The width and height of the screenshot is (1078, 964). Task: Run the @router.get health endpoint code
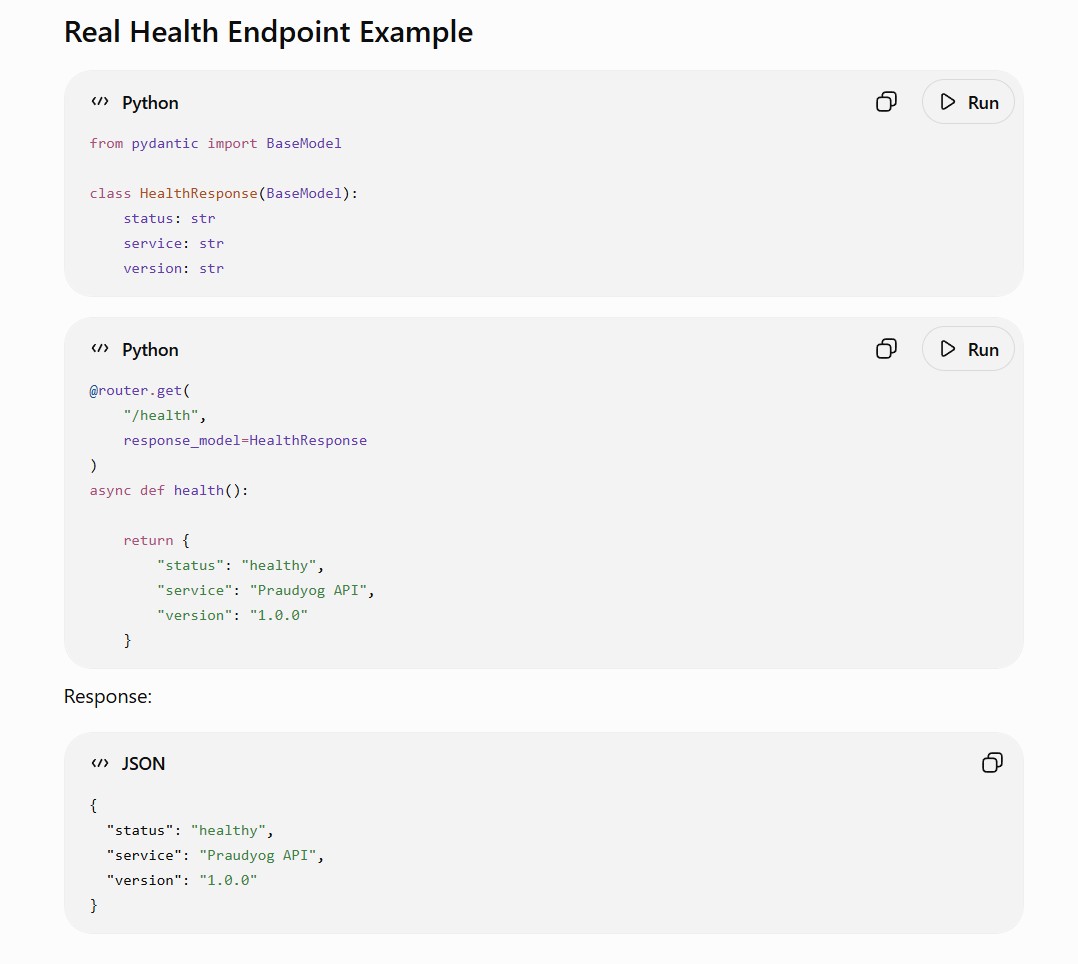968,349
